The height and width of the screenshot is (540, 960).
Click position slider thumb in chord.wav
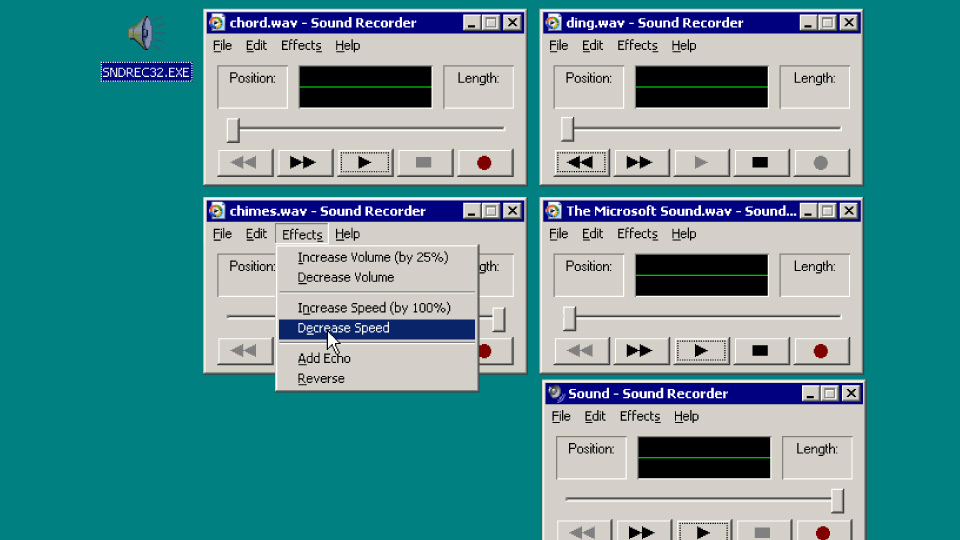233,130
